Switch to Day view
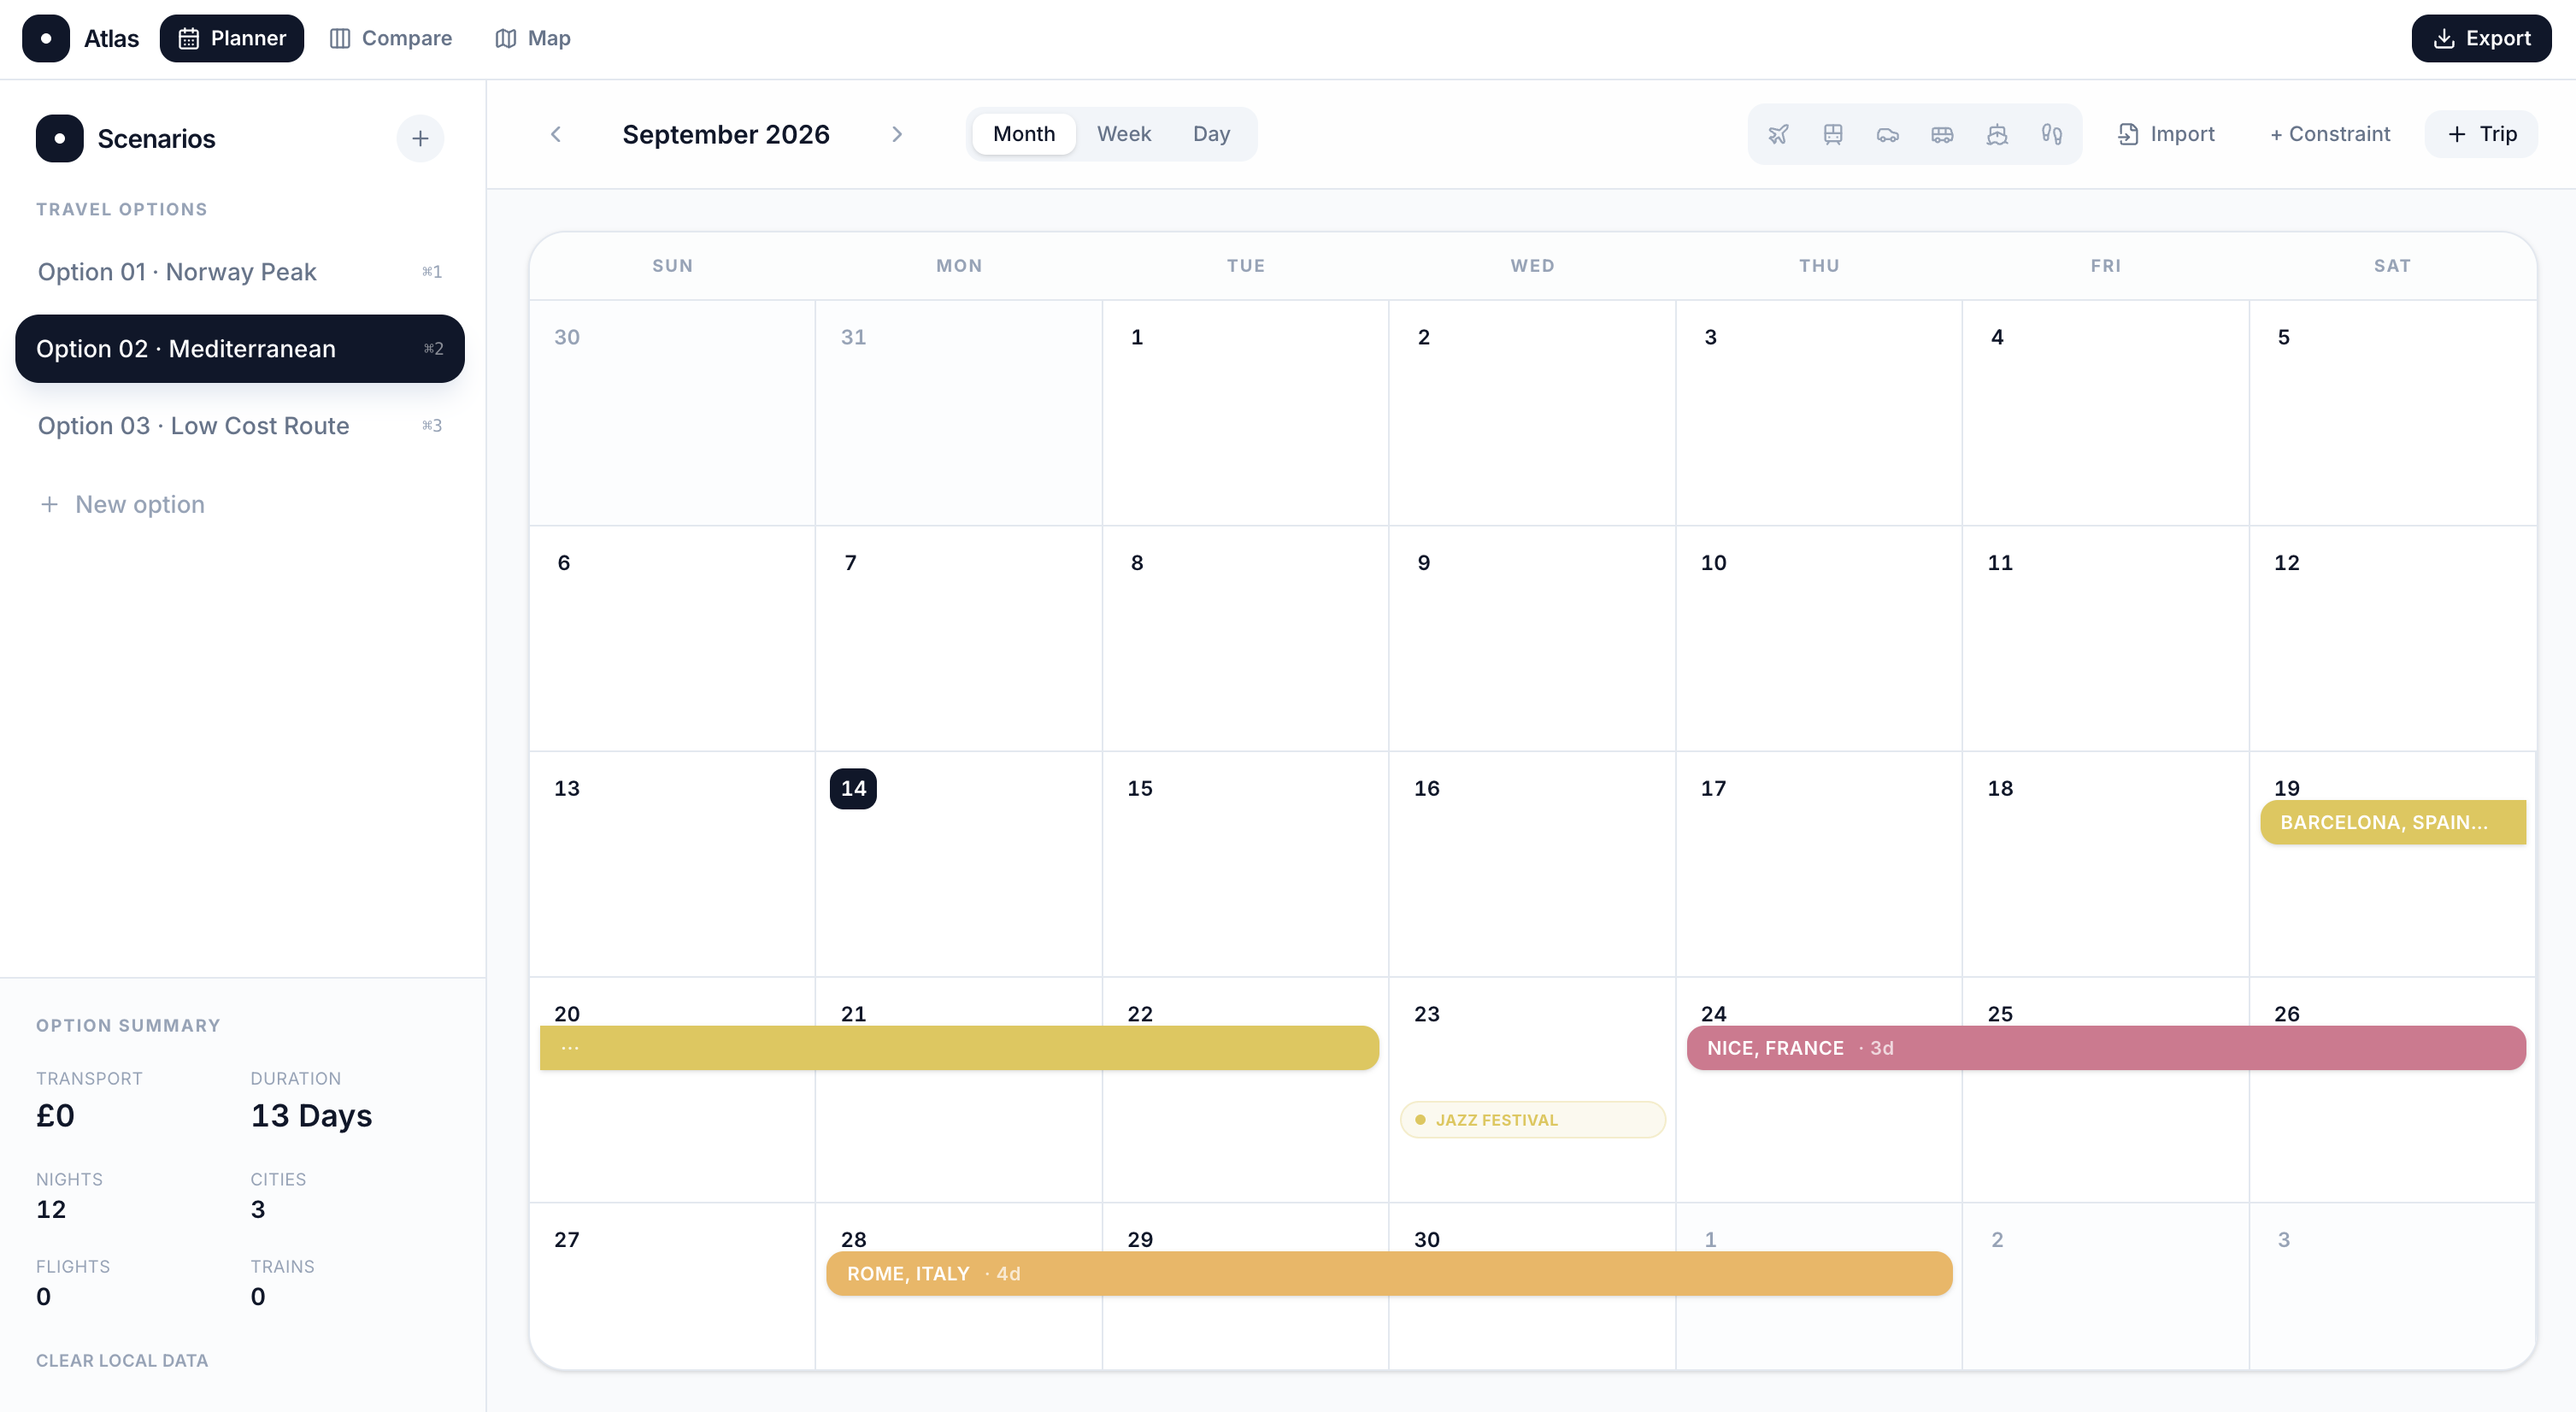 point(1211,134)
